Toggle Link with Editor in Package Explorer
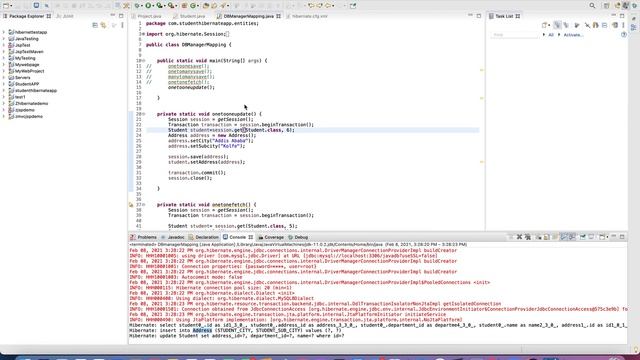The height and width of the screenshot is (360, 640). (x=103, y=25)
